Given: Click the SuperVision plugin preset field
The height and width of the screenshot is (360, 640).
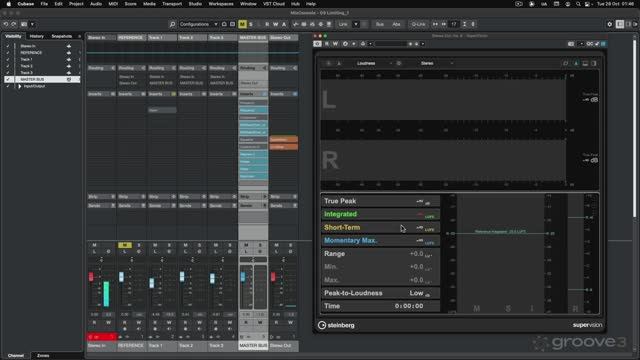Looking at the screenshot, I should (x=390, y=44).
